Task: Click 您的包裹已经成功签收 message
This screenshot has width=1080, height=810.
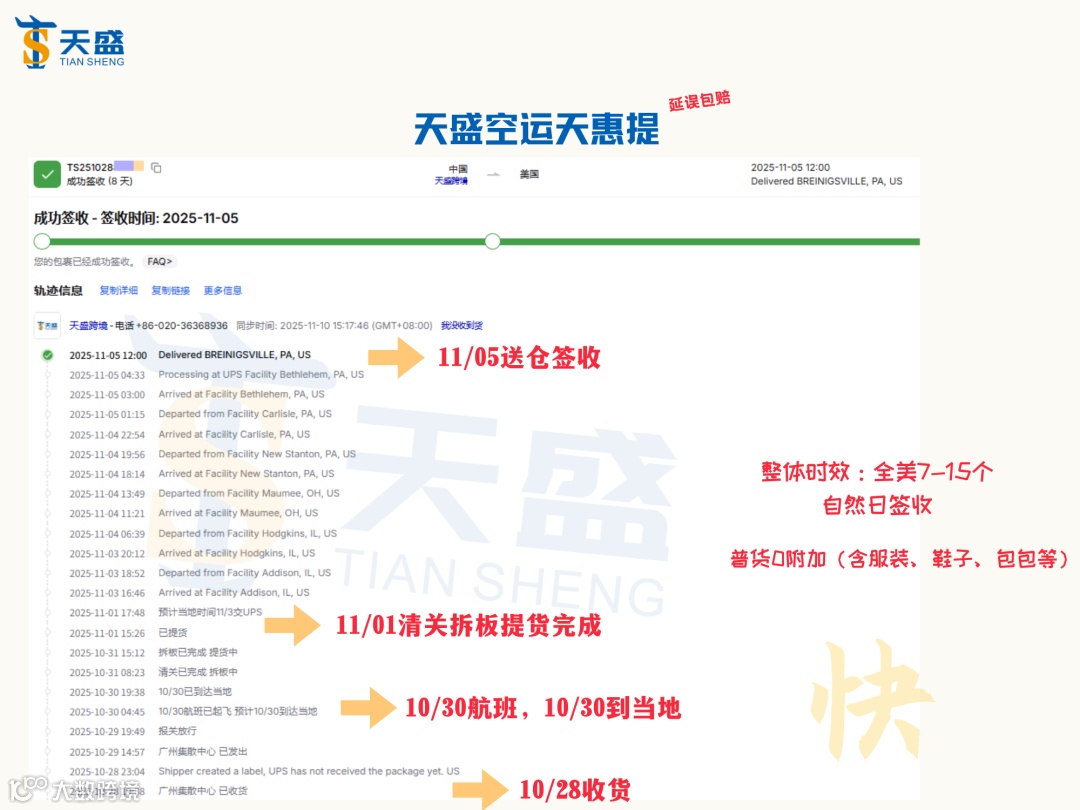Action: (x=84, y=262)
